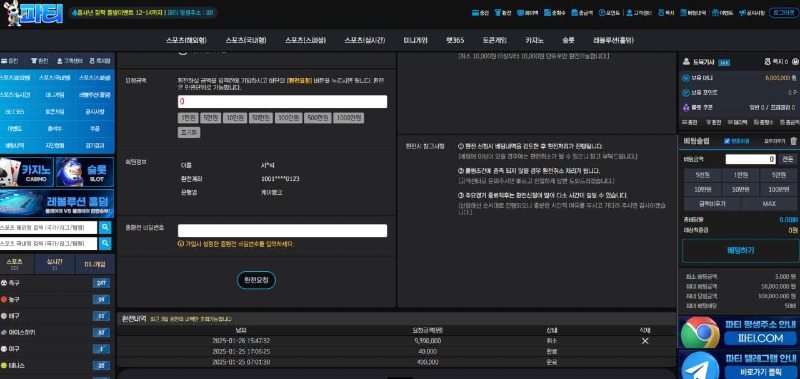The width and height of the screenshot is (800, 379).
Task: Open 슬롯 menu in main navigation
Action: coord(568,40)
